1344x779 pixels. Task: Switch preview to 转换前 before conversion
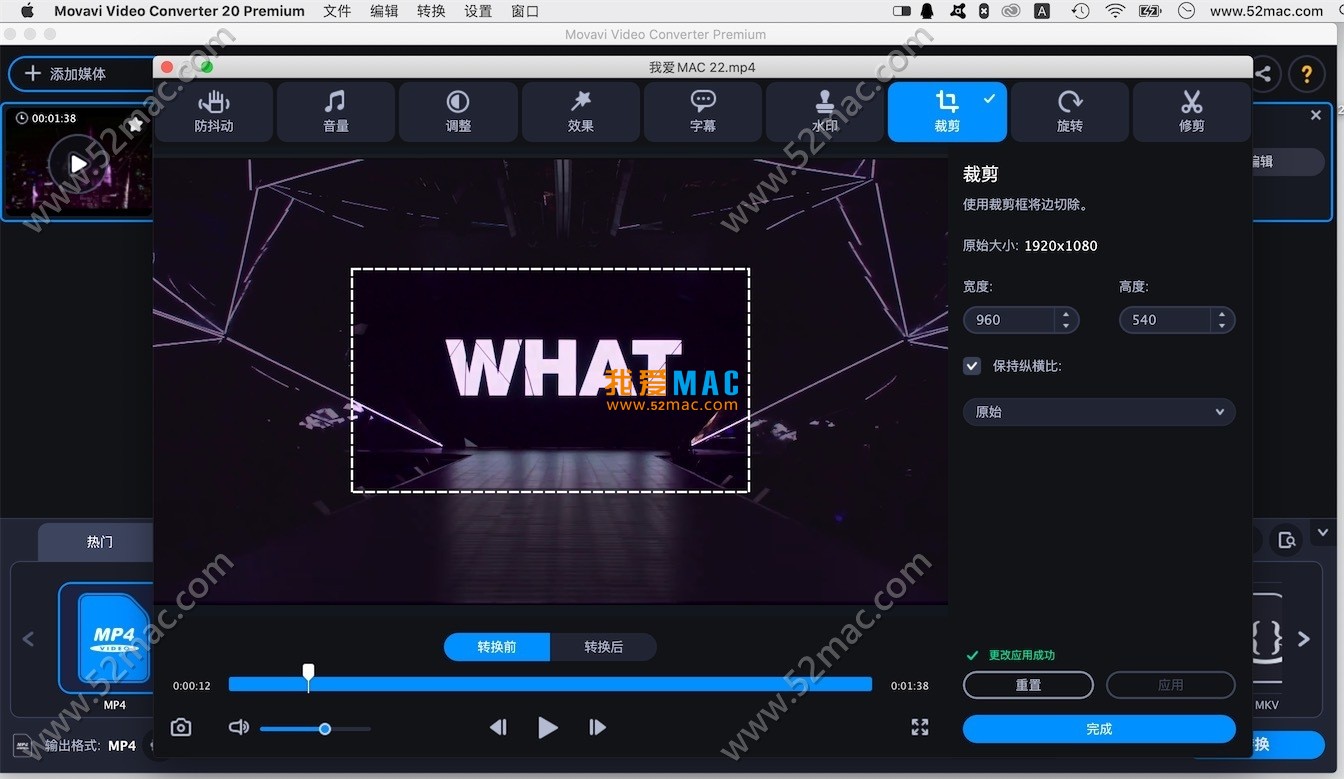497,647
